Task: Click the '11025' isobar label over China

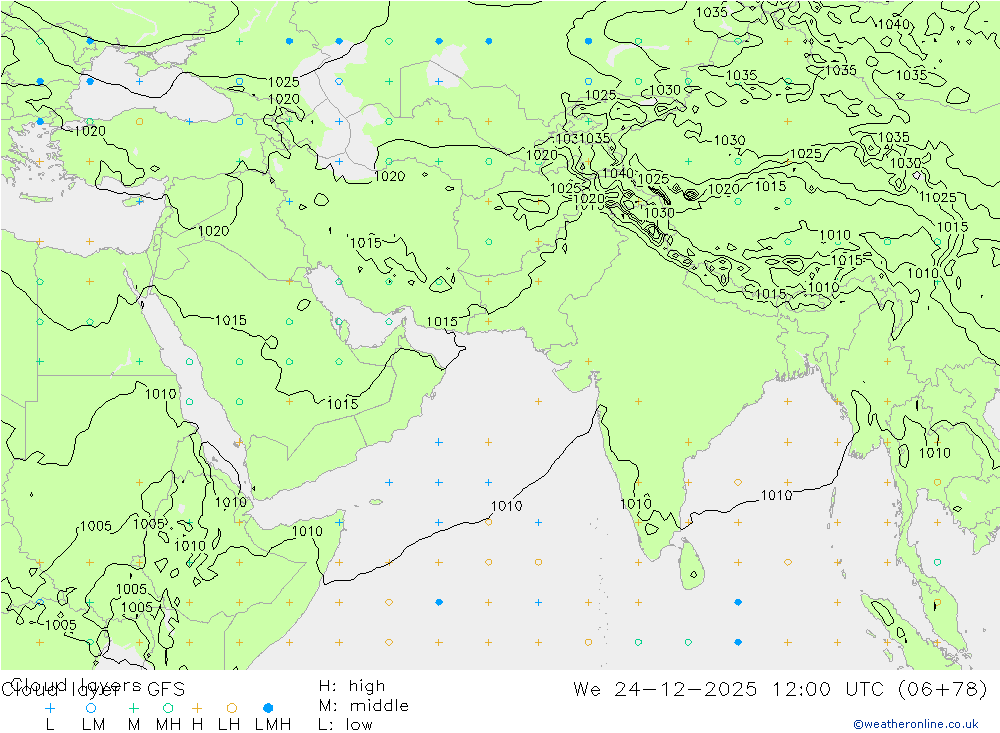Action: pyautogui.click(x=938, y=197)
